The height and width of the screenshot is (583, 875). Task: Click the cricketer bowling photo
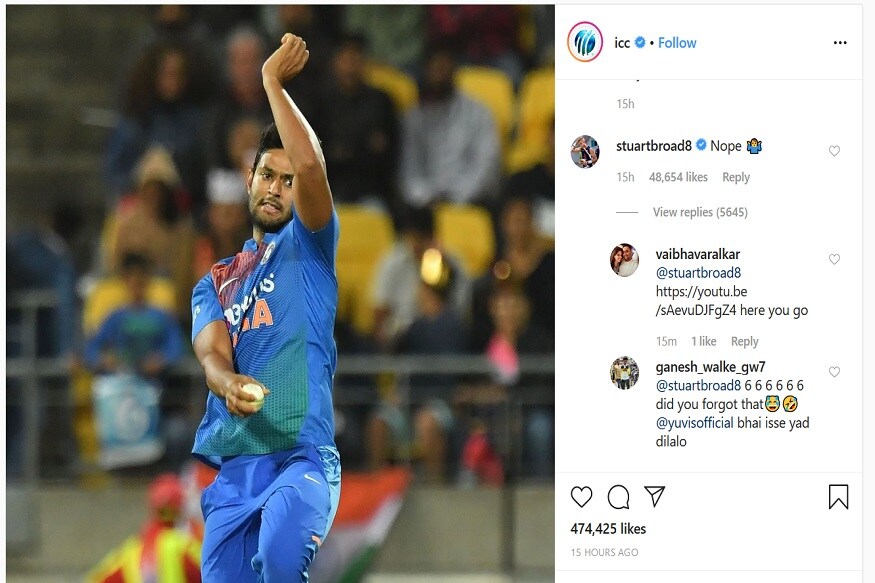point(280,294)
